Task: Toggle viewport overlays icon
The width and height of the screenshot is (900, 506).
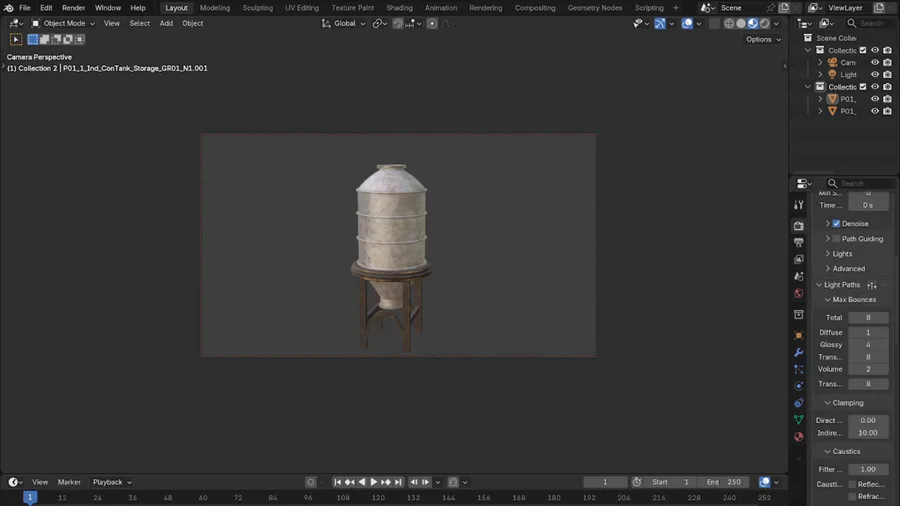Action: [x=687, y=24]
